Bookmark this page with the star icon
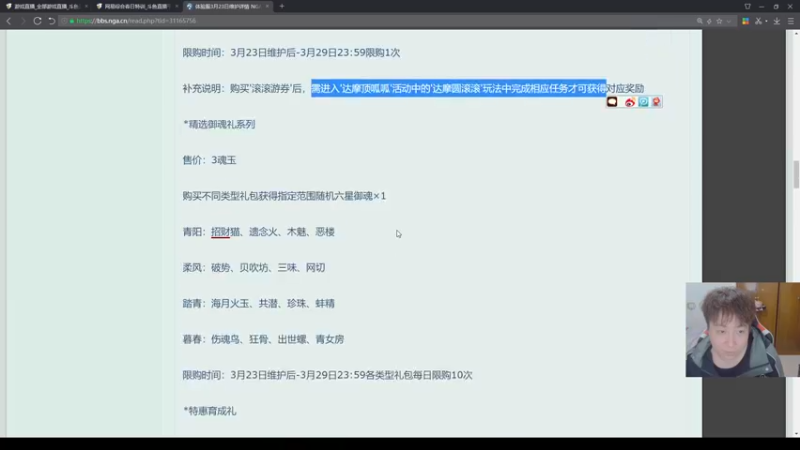800x450 pixels. pos(719,21)
